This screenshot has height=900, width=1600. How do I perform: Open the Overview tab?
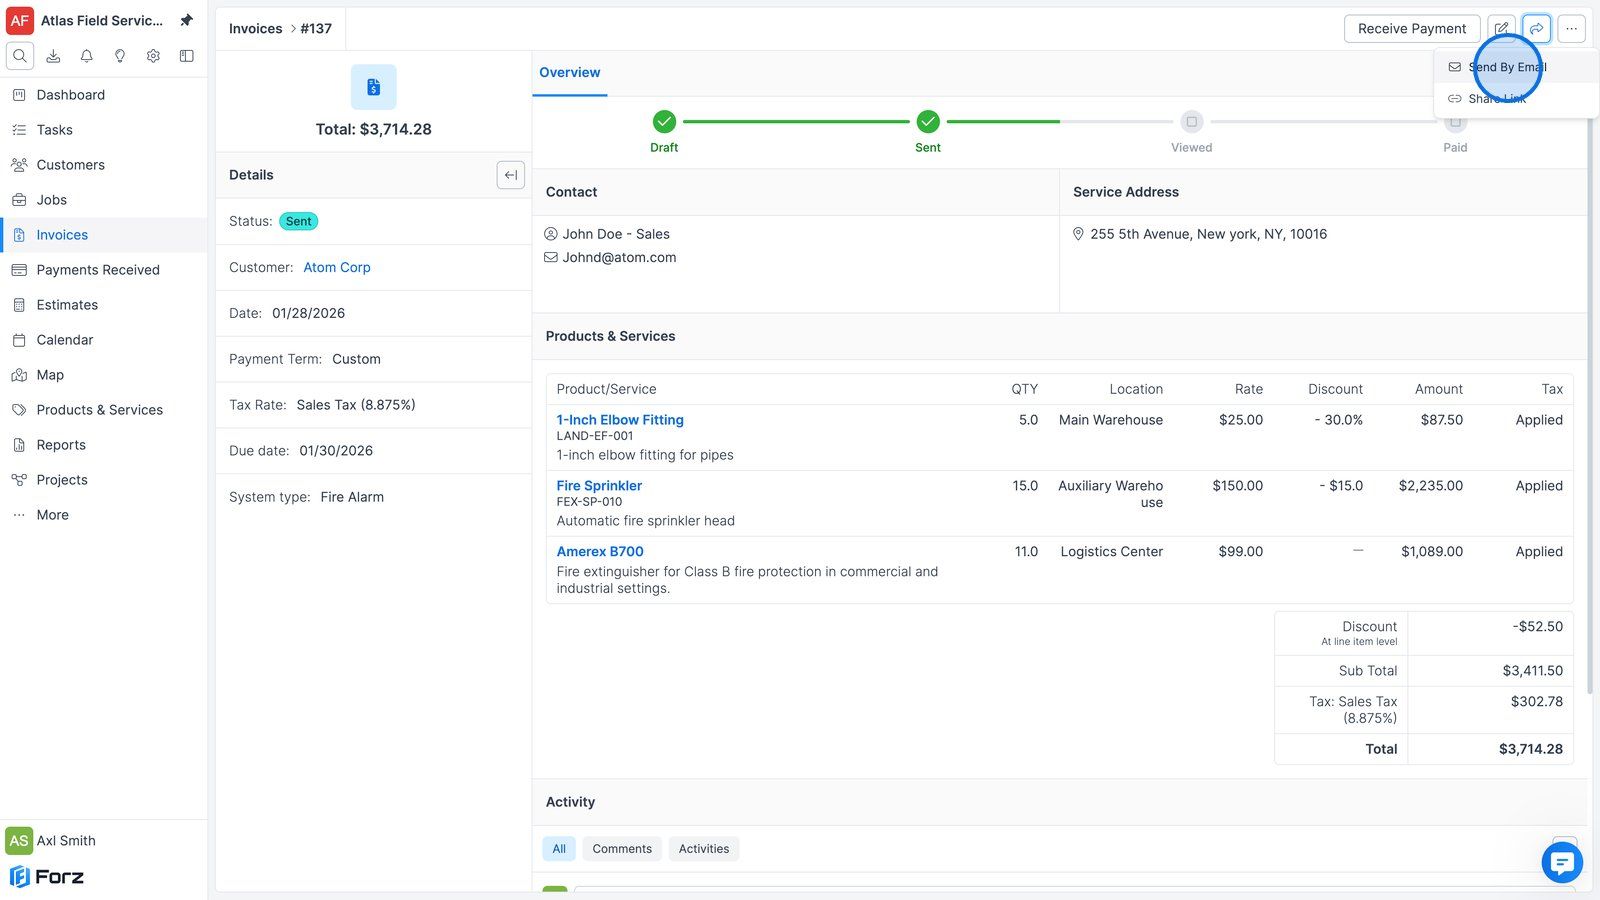point(570,73)
